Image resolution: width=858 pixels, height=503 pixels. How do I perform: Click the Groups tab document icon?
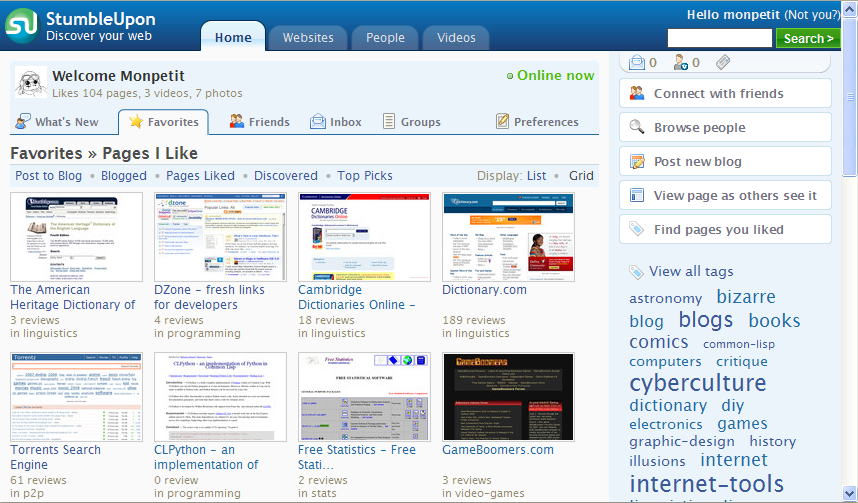(389, 122)
